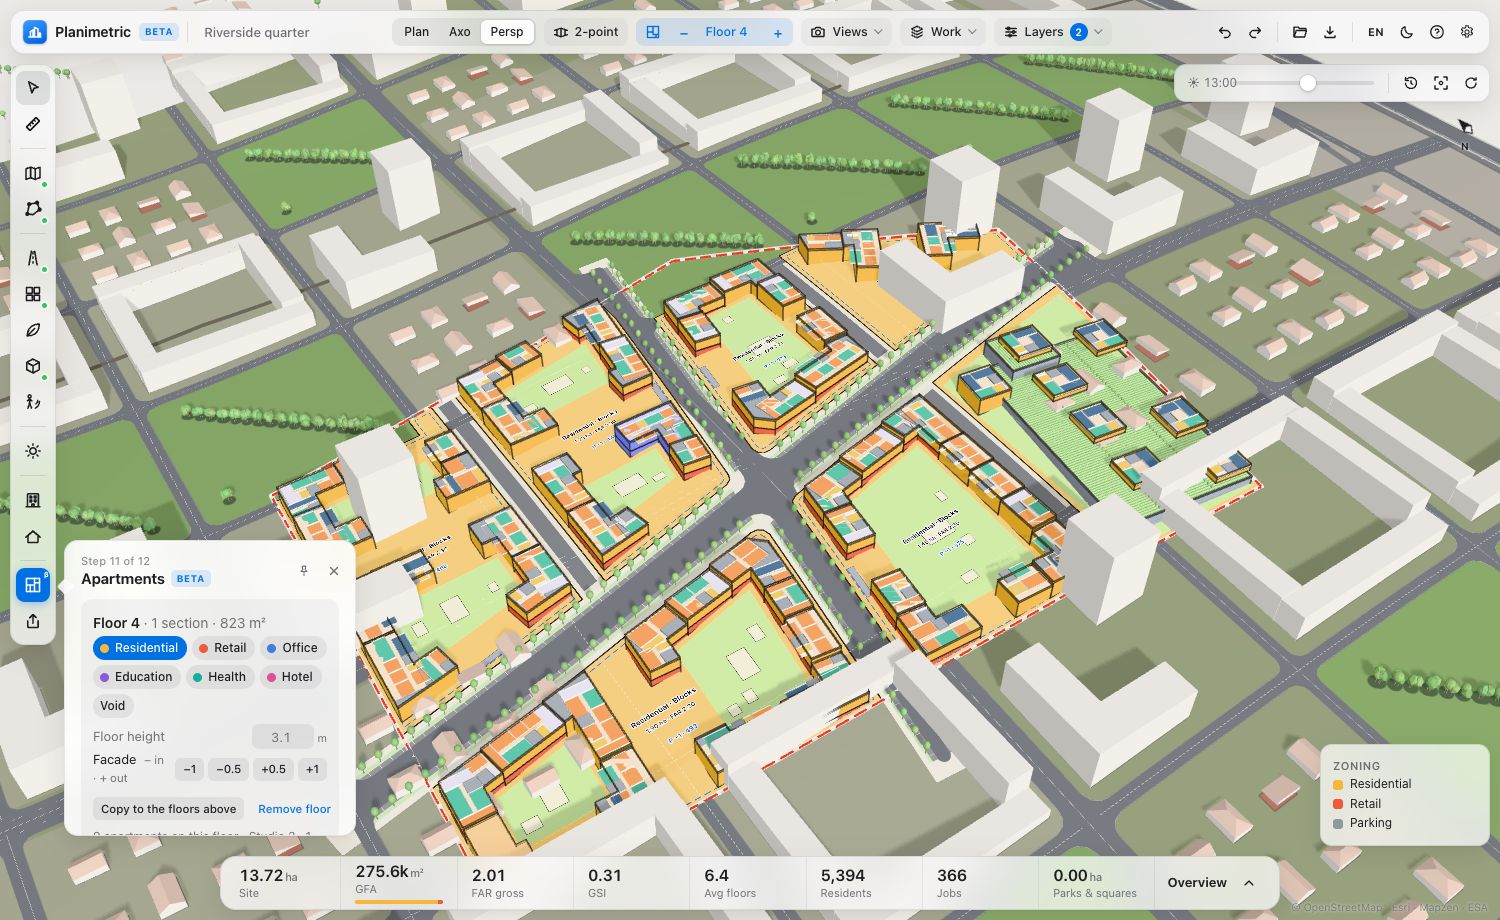This screenshot has width=1500, height=920.
Task: Expand the Overview stats panel
Action: point(1211,883)
